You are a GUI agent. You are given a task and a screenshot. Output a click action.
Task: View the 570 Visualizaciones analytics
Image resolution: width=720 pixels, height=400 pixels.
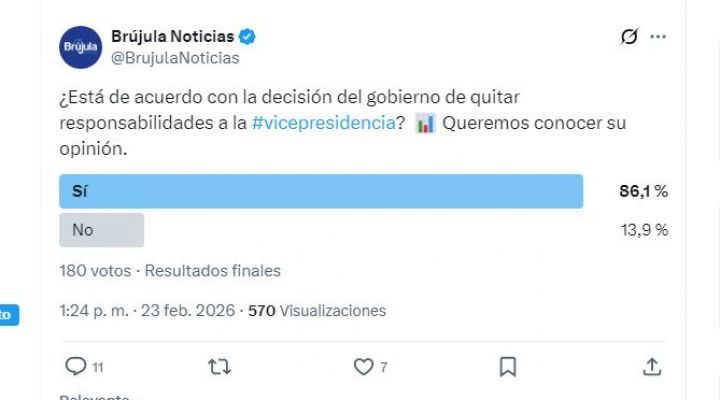pos(317,311)
